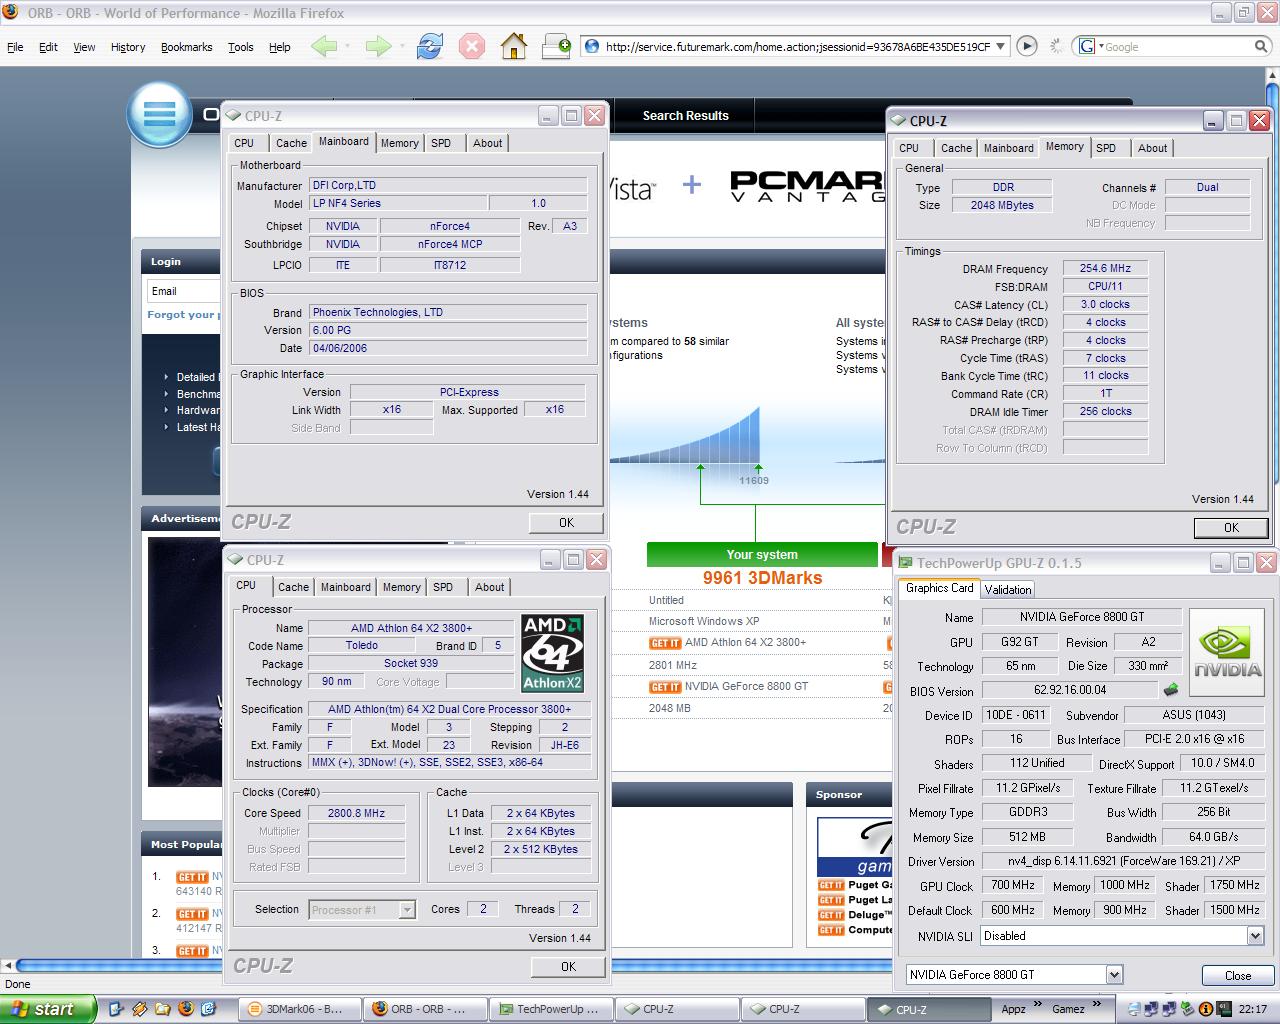Click the red Stop loading icon

(x=472, y=46)
